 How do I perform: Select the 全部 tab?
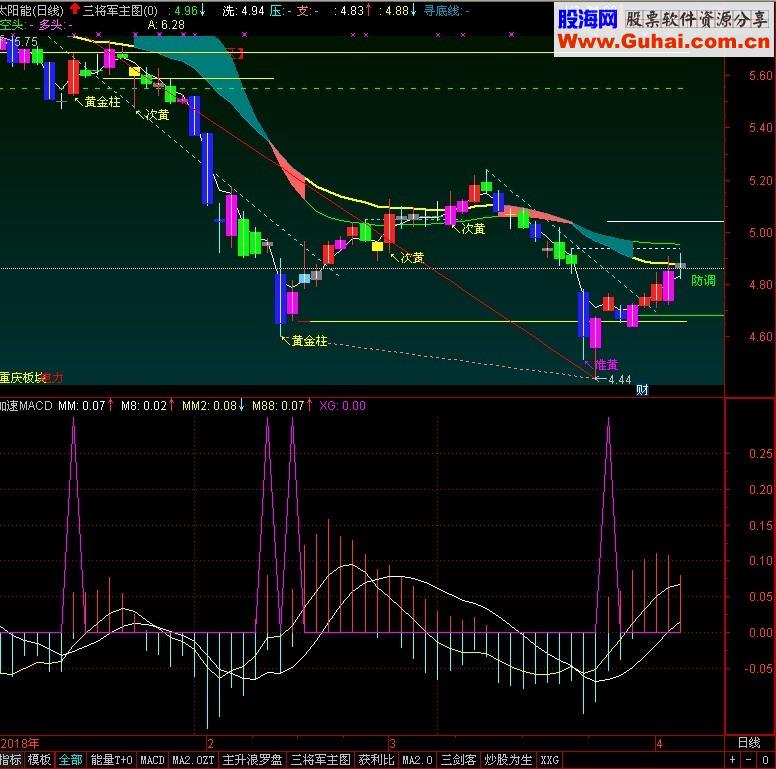[x=71, y=760]
